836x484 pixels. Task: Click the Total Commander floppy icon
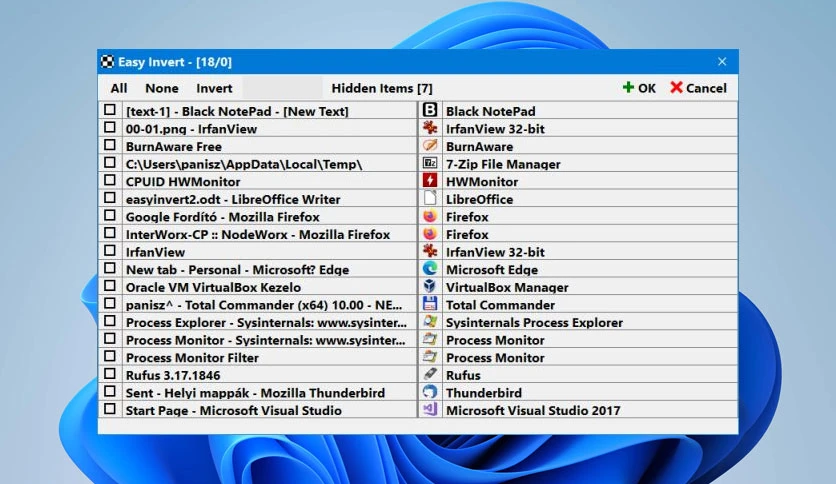(x=430, y=303)
